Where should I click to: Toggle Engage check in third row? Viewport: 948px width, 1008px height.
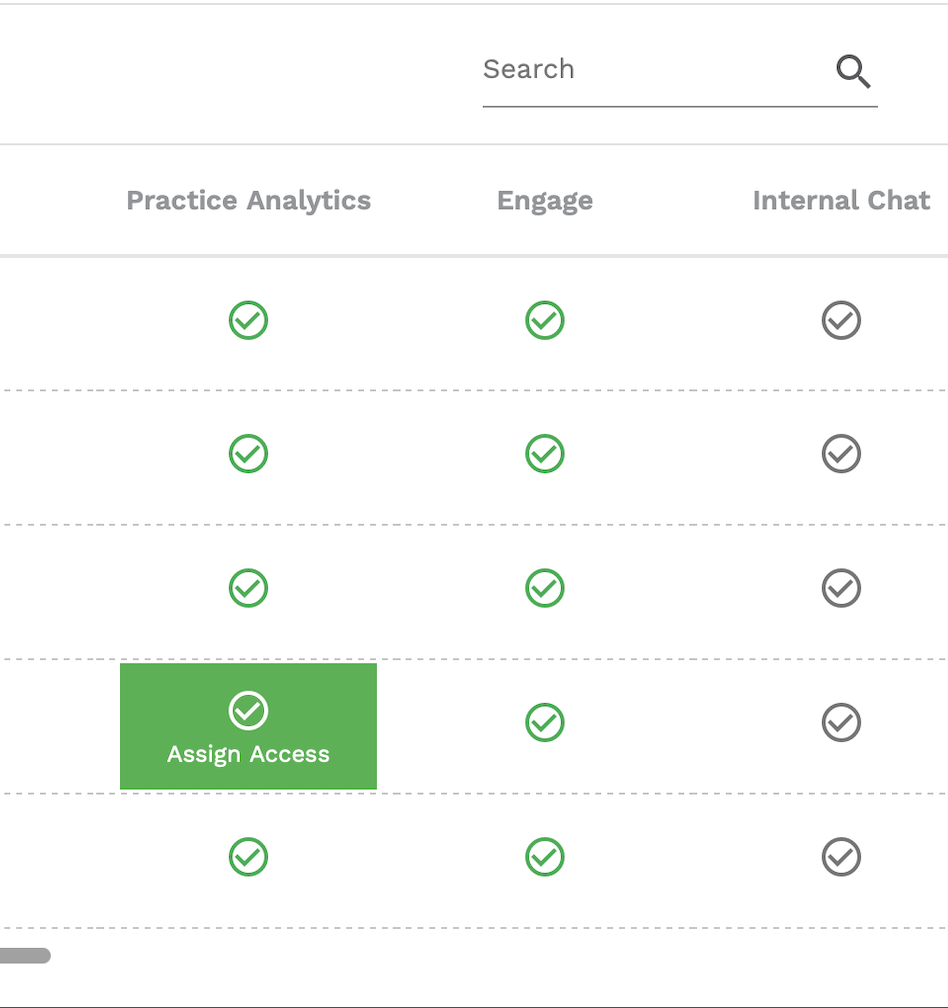[x=544, y=588]
